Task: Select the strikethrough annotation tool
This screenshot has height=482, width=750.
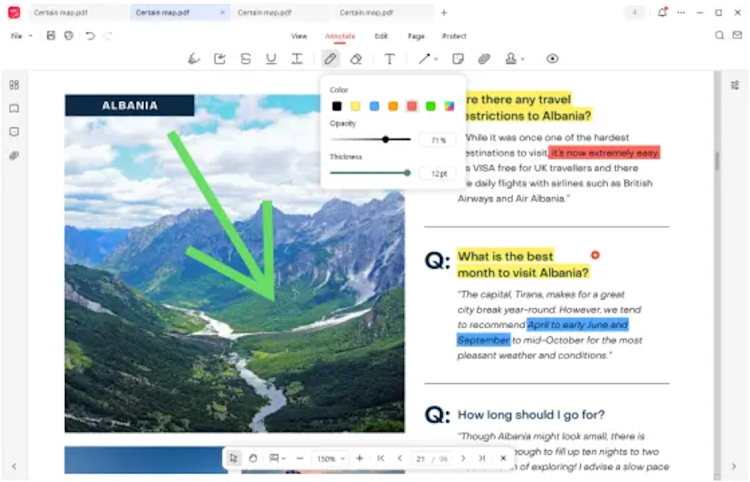Action: click(245, 59)
